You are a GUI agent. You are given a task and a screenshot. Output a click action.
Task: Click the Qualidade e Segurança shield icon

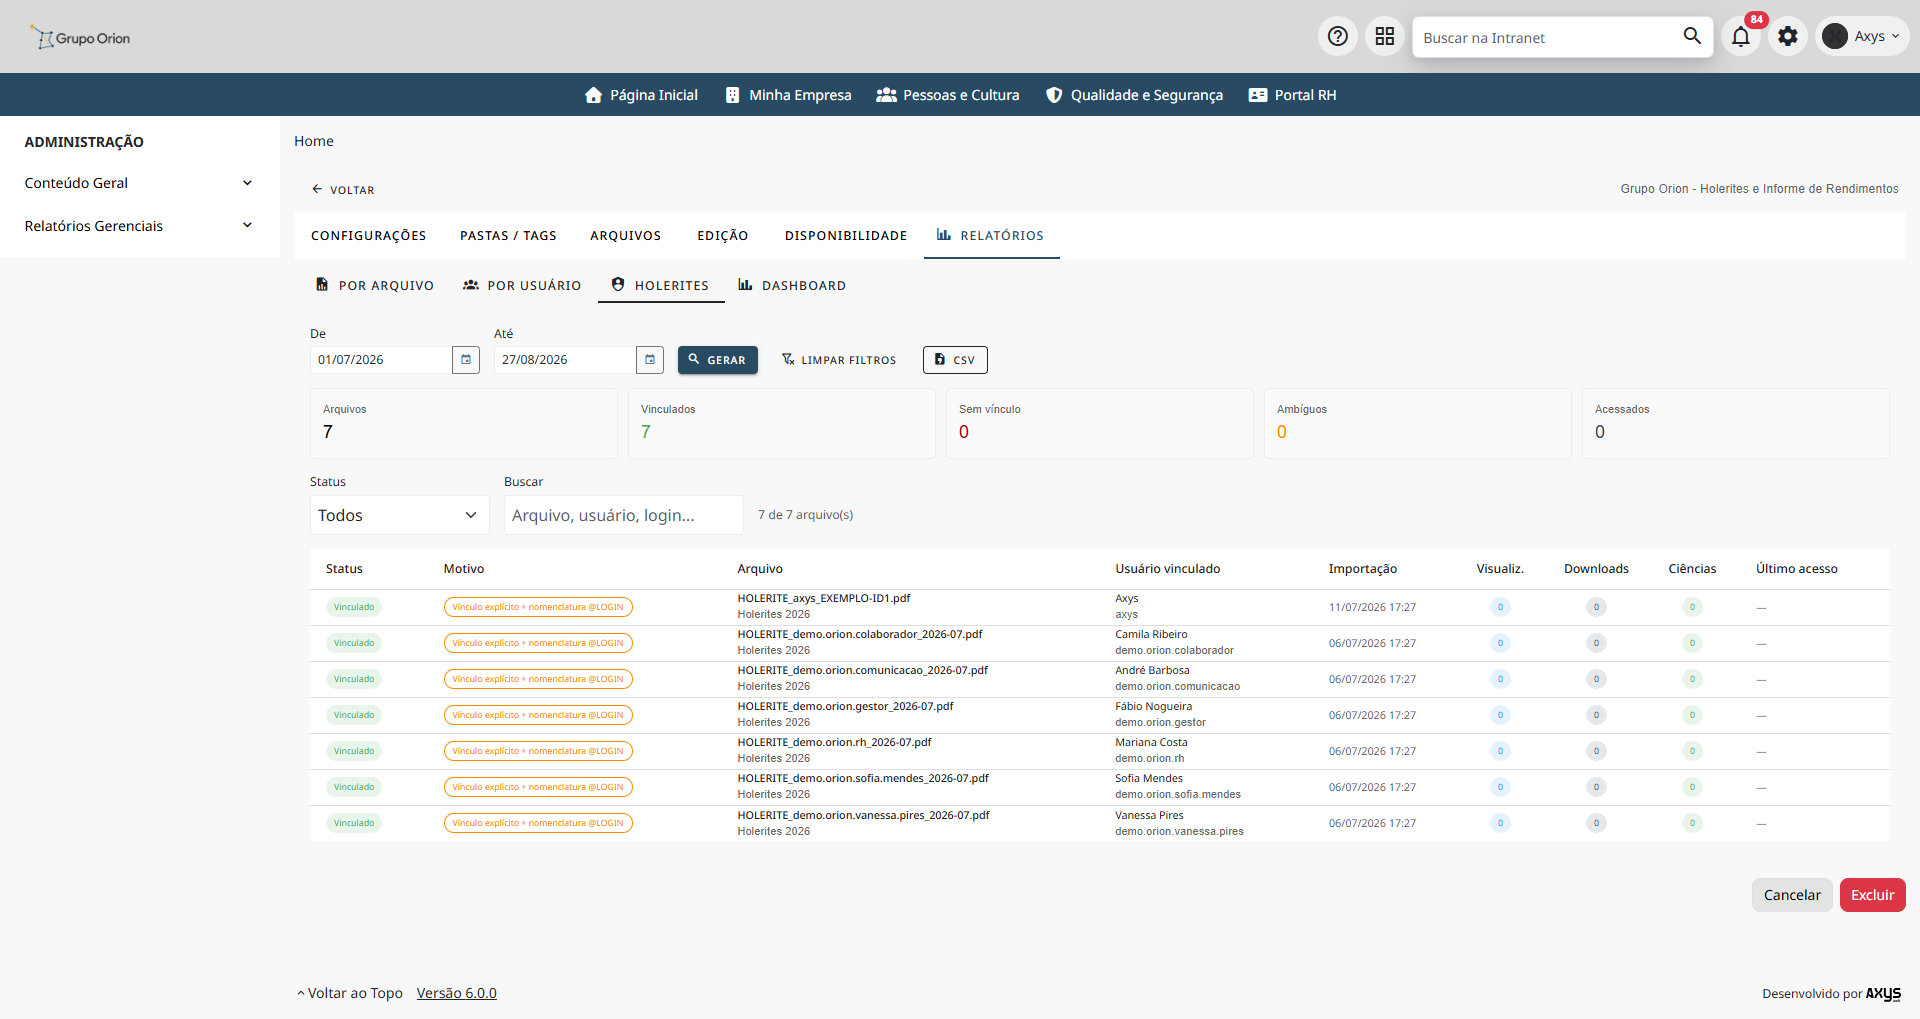(1054, 95)
